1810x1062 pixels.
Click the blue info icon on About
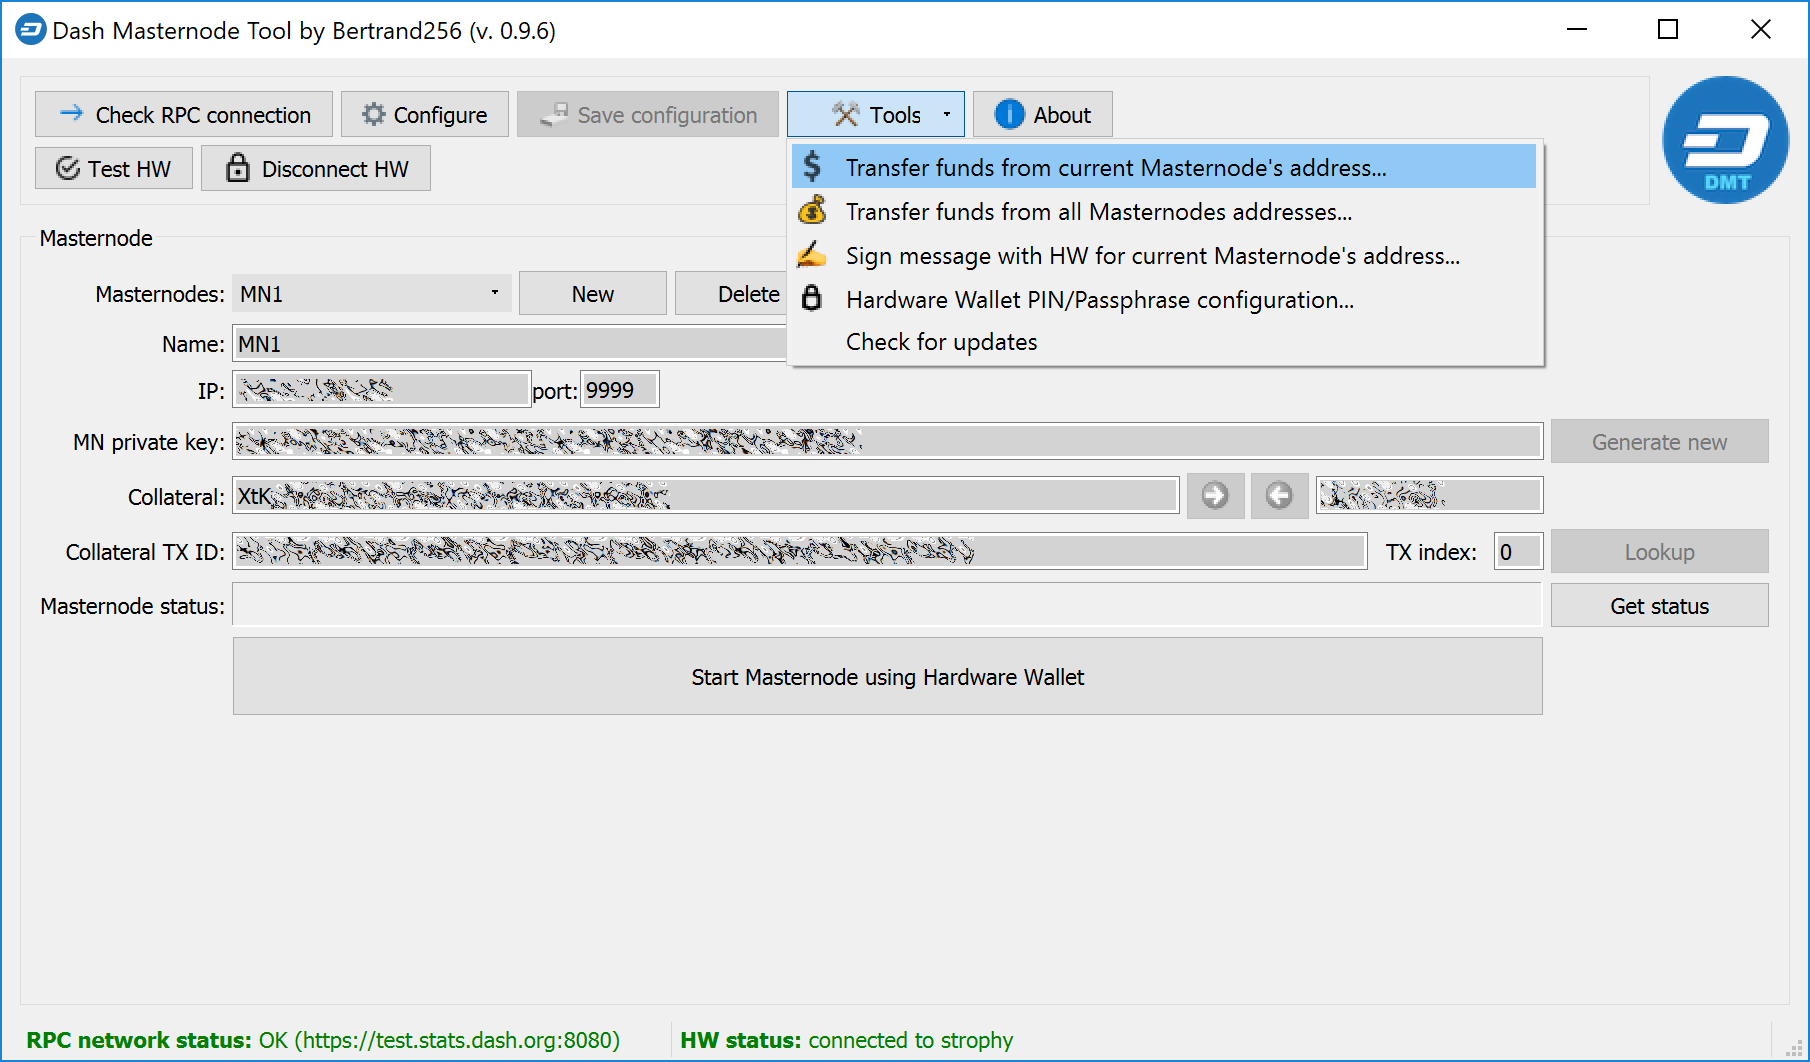coord(1009,114)
